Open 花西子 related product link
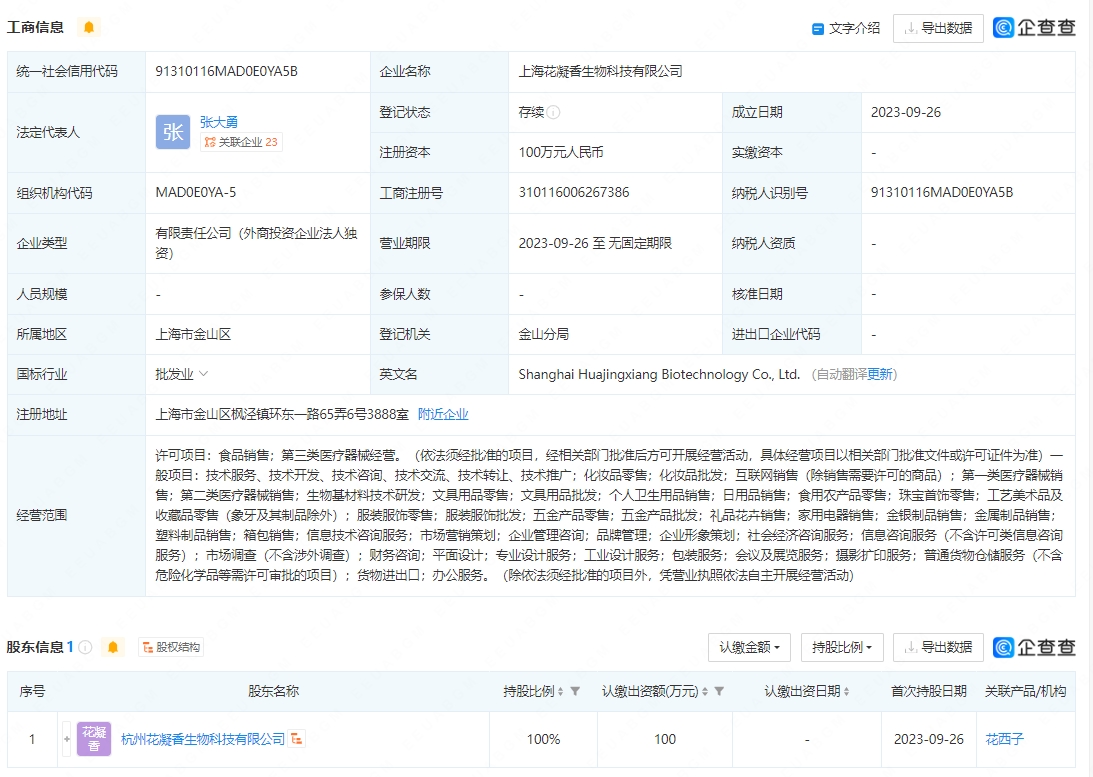The height and width of the screenshot is (777, 1093). click(1004, 739)
